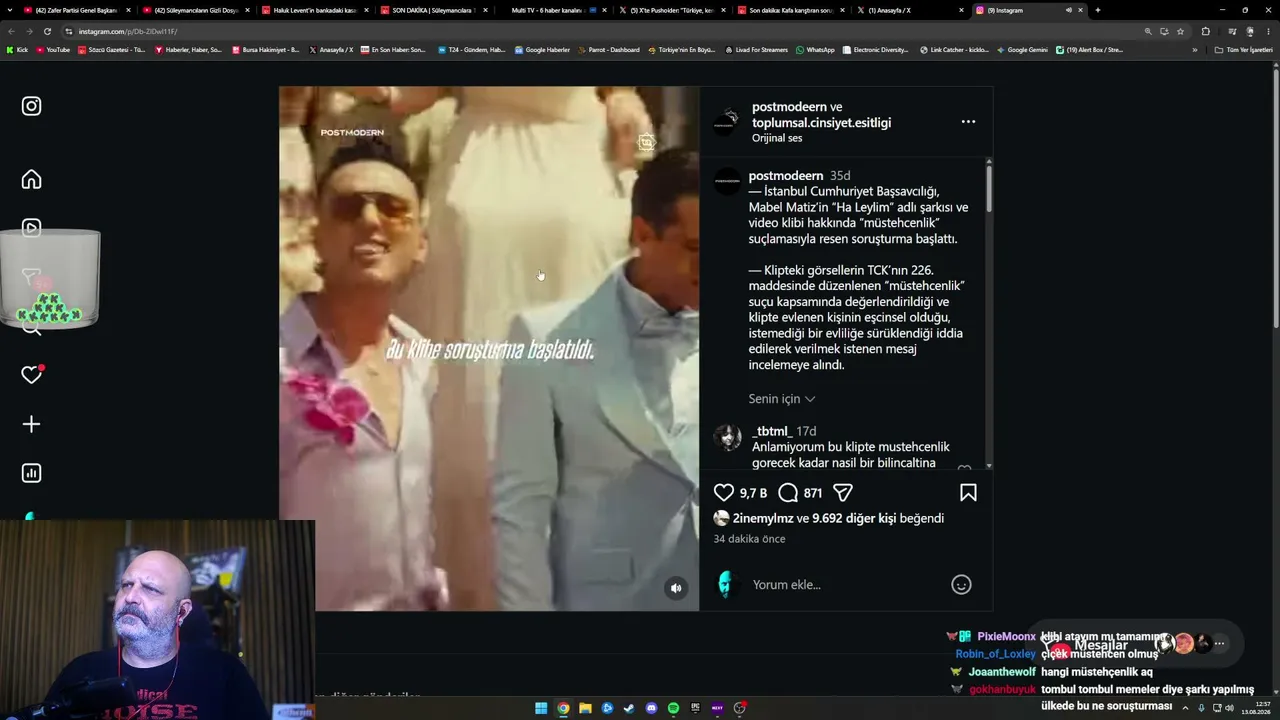Switch to the Multi TV tab
Viewport: 1280px width, 720px height.
pos(552,10)
